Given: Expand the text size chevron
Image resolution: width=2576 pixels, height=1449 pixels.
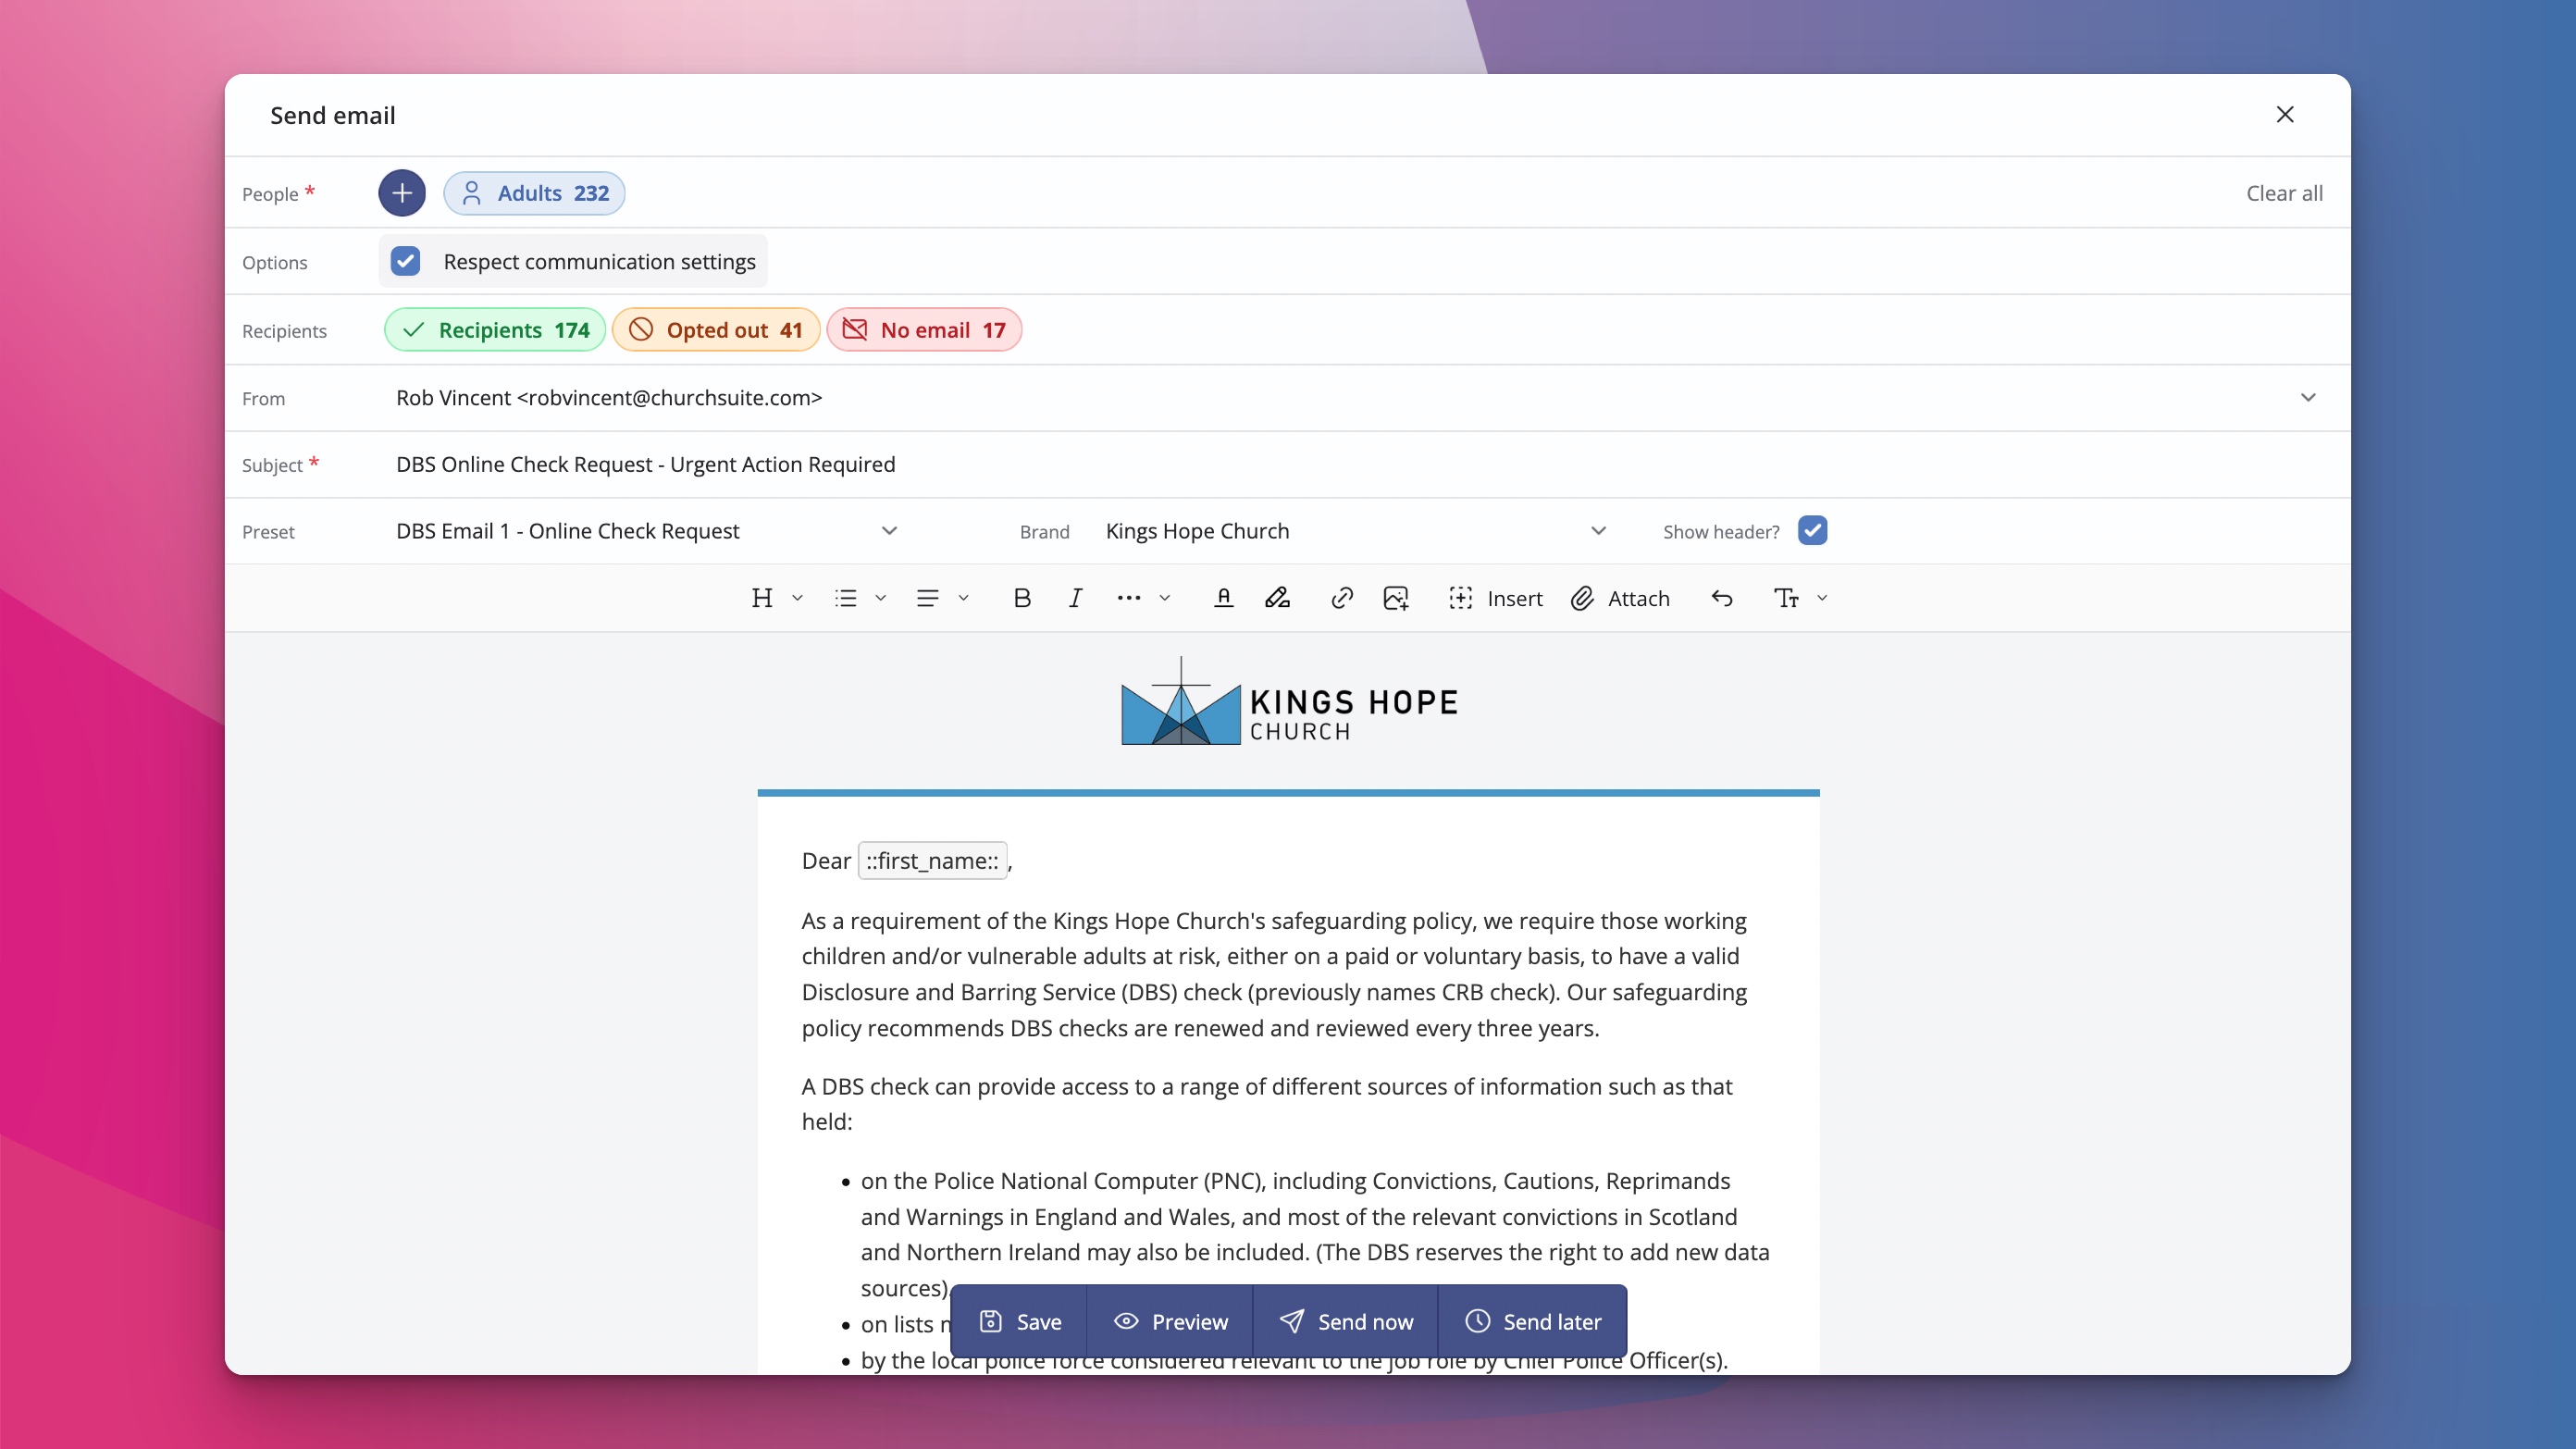Looking at the screenshot, I should (1822, 598).
